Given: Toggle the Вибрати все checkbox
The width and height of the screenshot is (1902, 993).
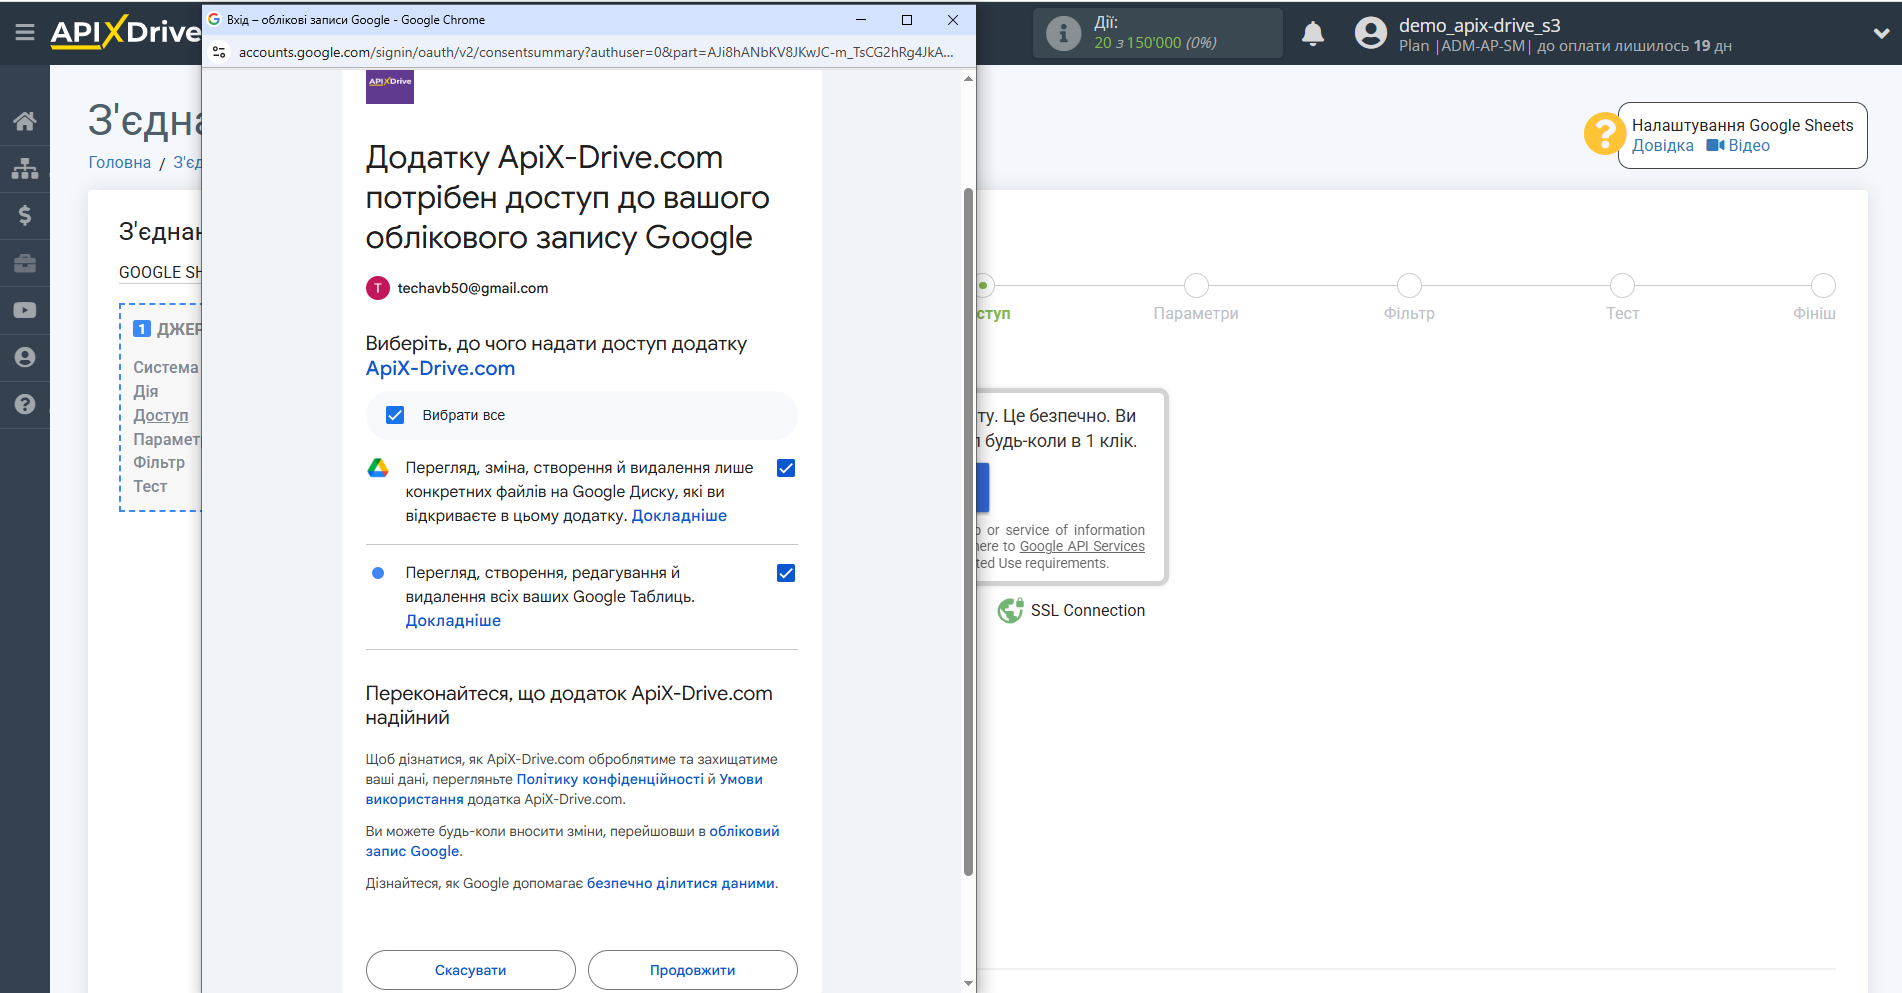Looking at the screenshot, I should click(395, 415).
